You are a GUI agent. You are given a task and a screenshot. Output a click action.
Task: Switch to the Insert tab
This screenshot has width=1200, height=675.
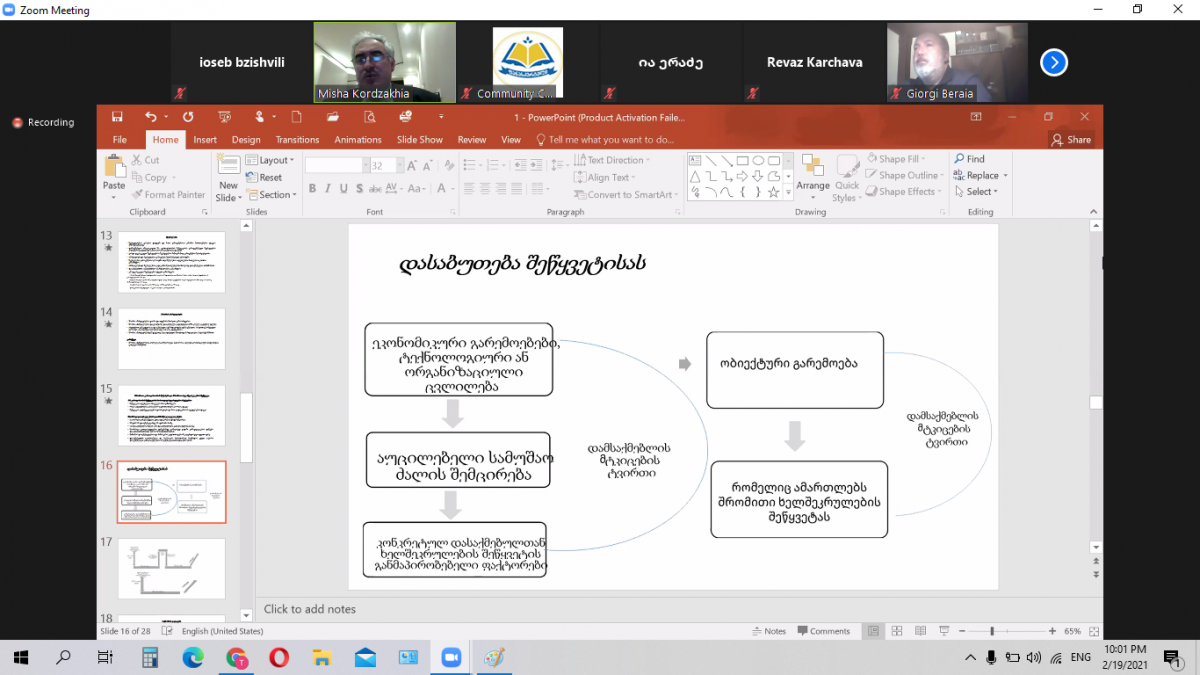pos(205,140)
